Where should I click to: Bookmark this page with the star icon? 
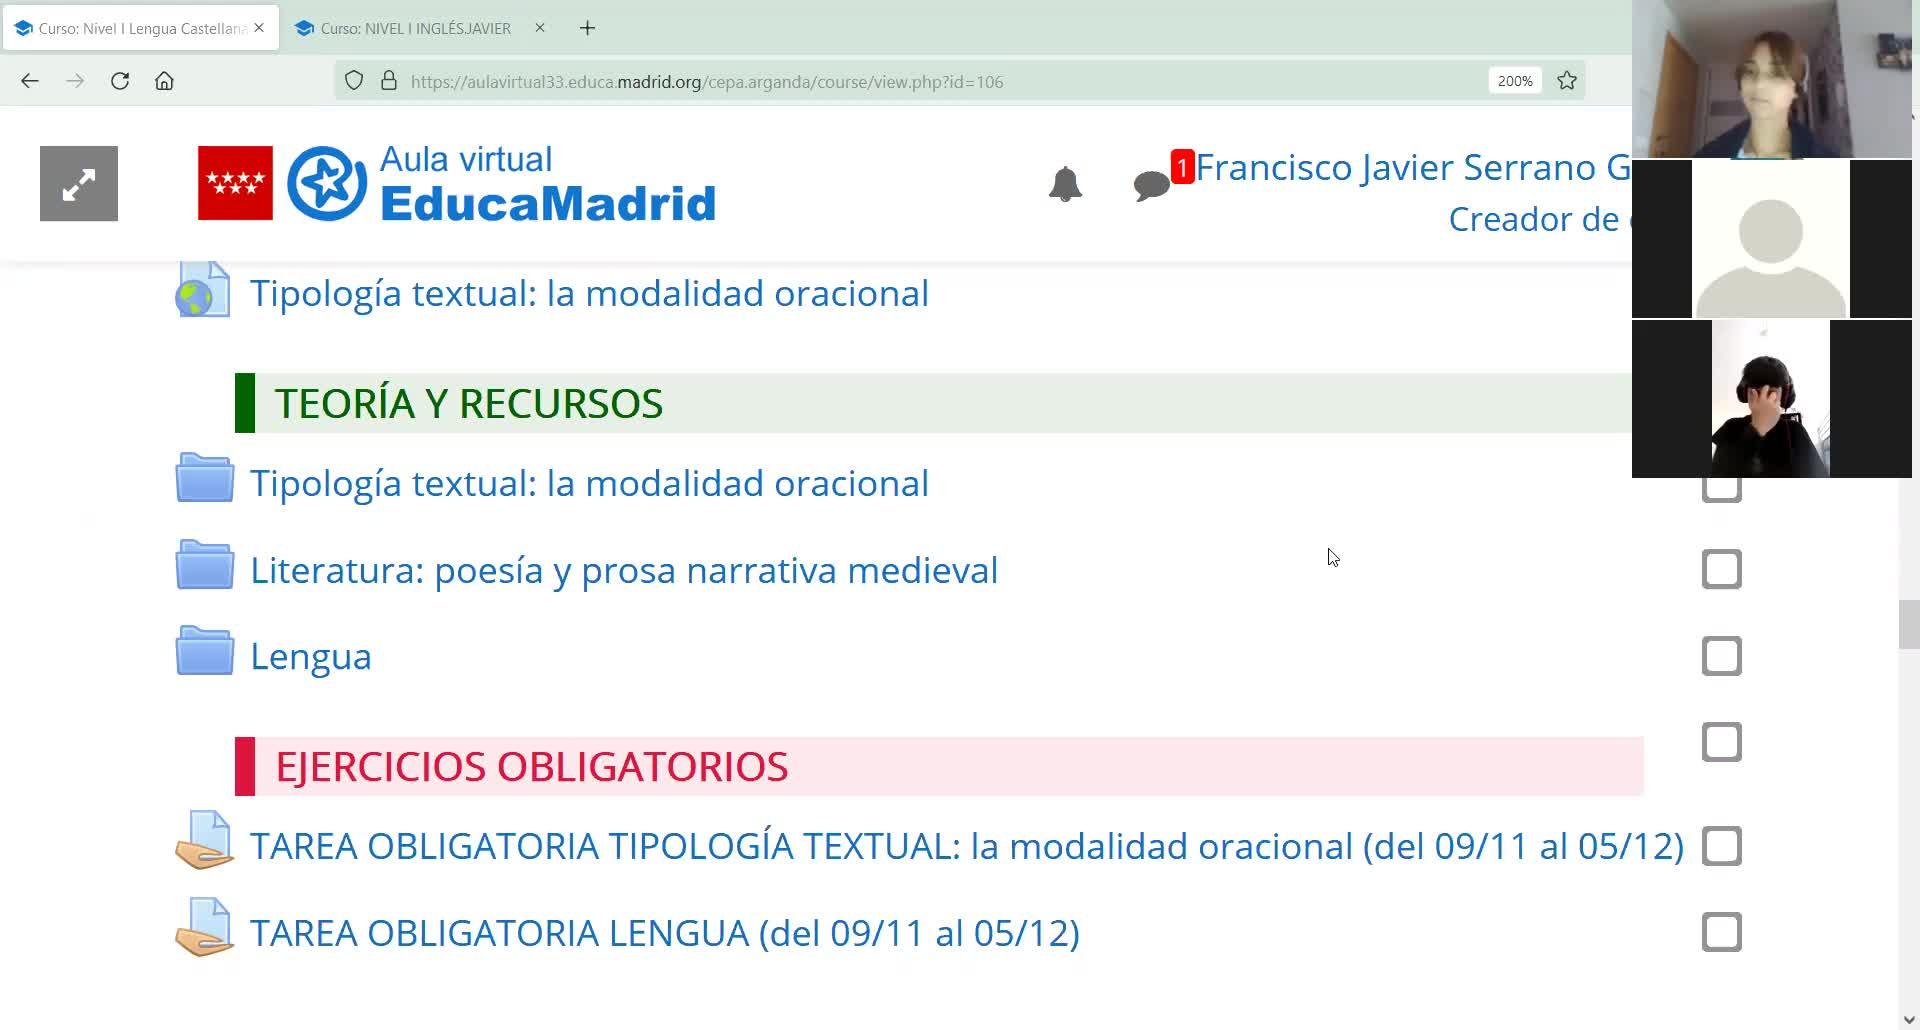[x=1567, y=81]
